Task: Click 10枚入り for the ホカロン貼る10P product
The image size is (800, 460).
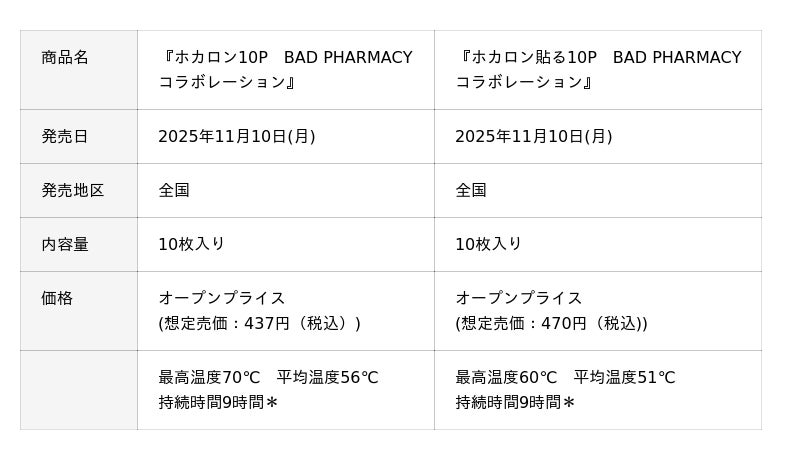Action: pos(489,245)
